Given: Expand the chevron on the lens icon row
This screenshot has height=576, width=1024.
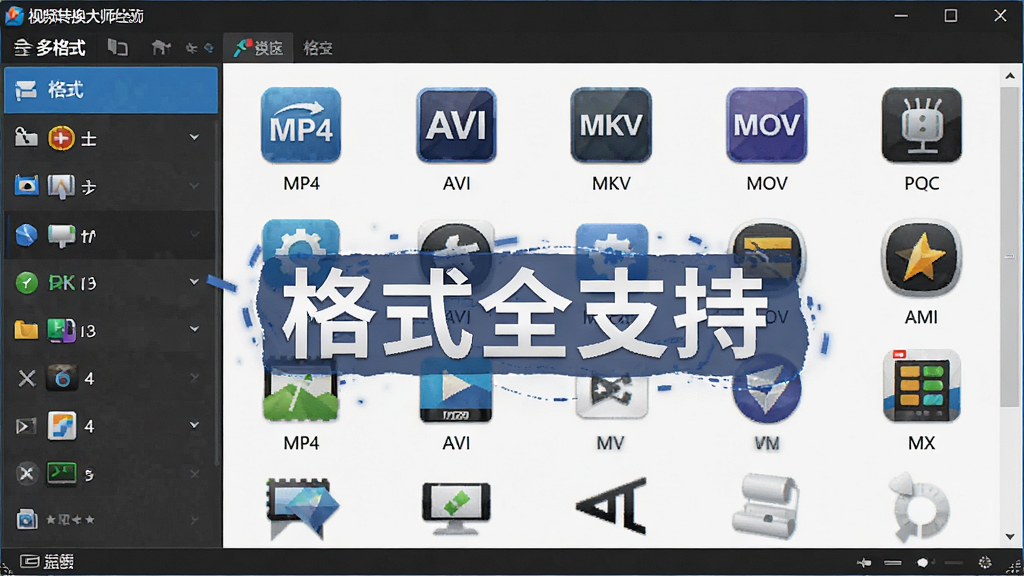Looking at the screenshot, I should [194, 377].
